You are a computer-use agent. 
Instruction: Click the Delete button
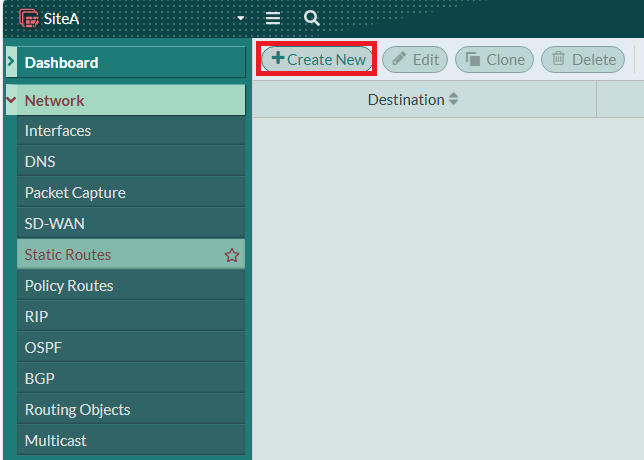point(583,60)
